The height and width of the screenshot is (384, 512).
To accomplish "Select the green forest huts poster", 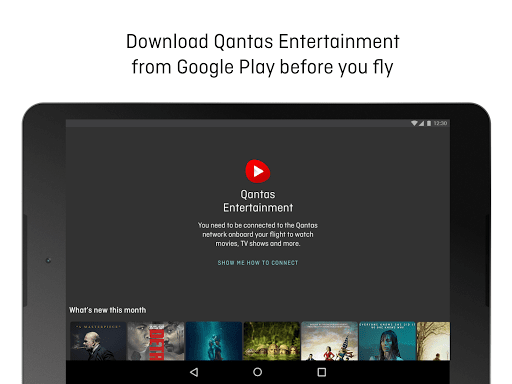I will point(271,341).
